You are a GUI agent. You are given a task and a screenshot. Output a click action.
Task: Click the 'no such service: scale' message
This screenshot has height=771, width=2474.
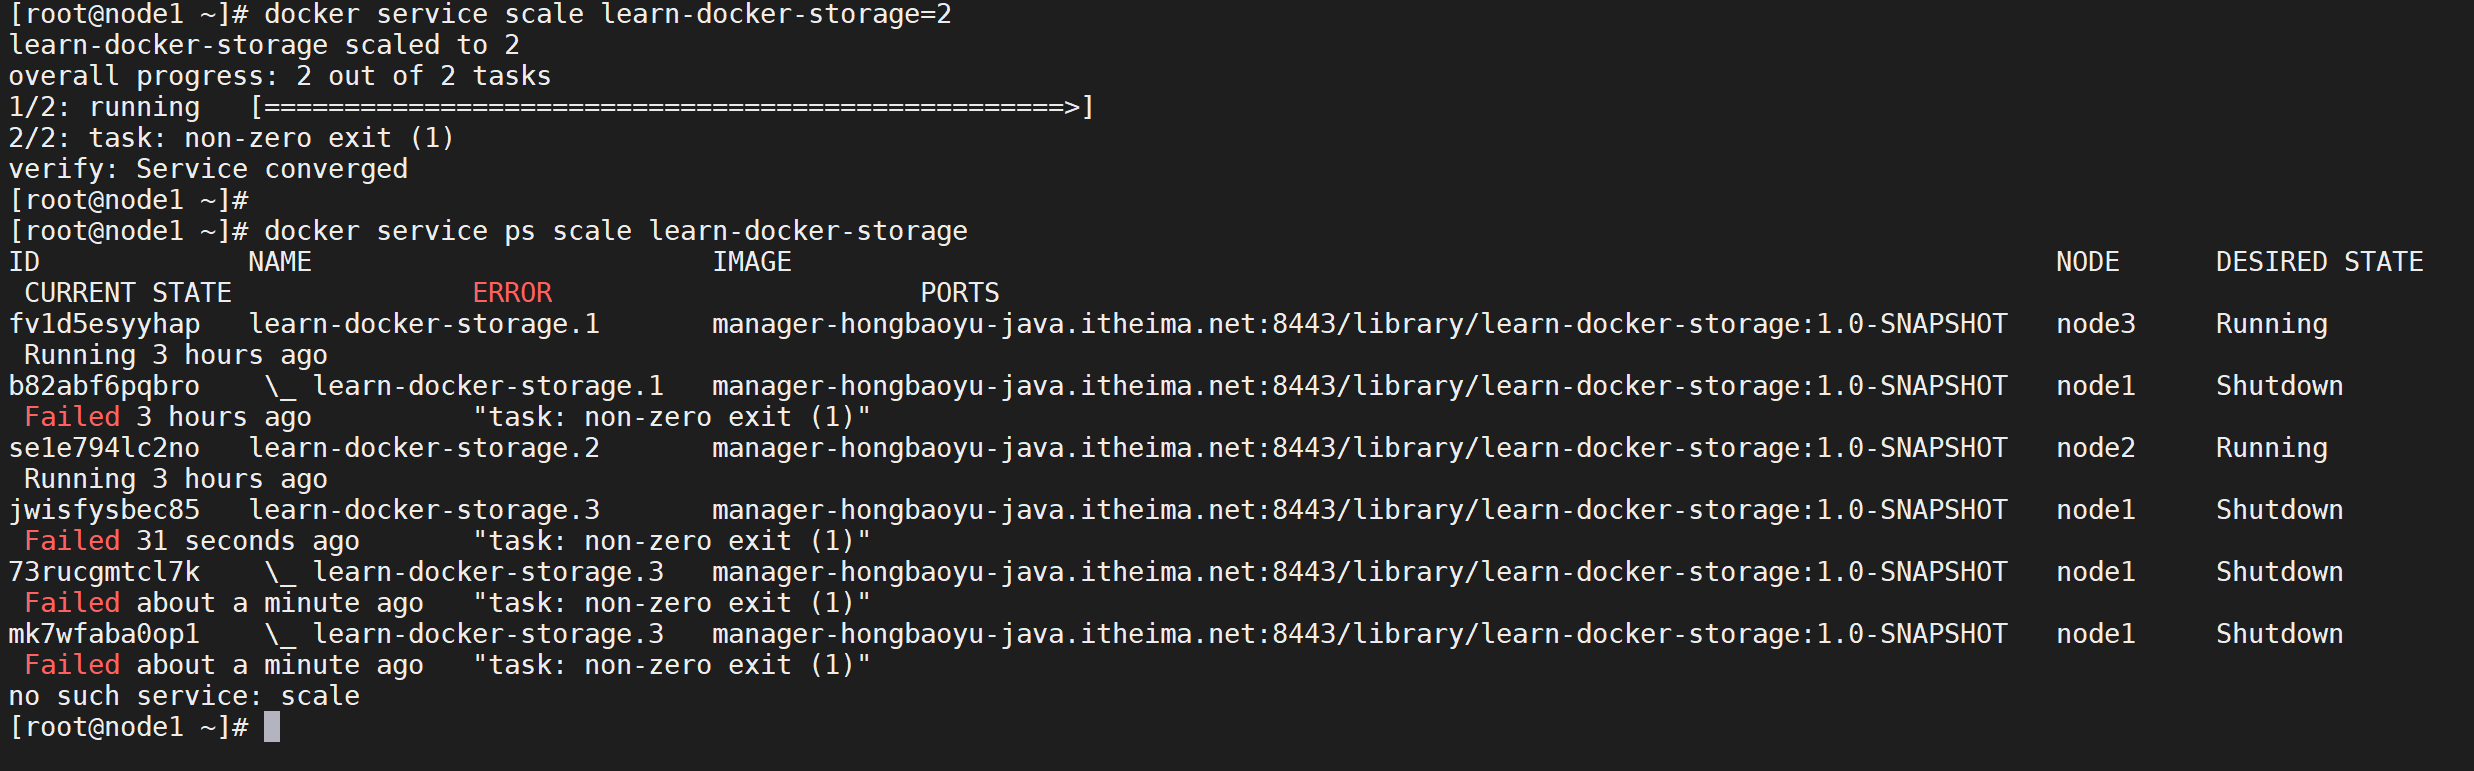pos(184,696)
